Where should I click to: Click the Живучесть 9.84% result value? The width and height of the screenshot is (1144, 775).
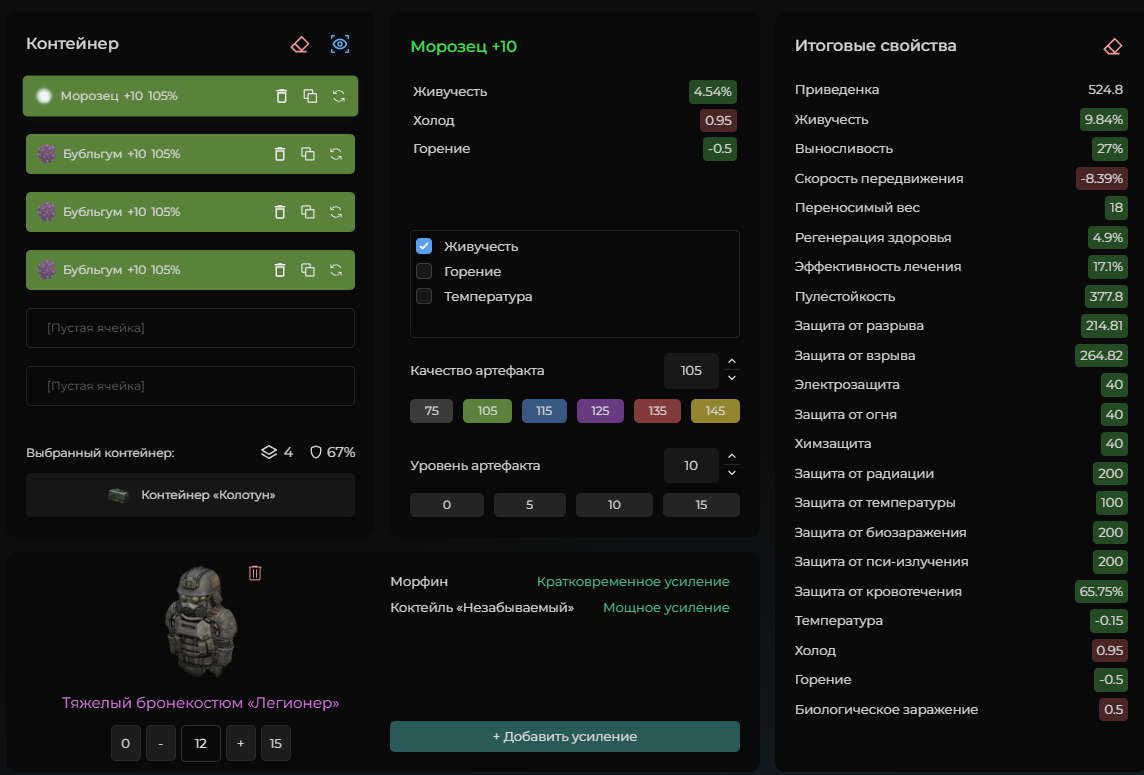coord(1103,120)
